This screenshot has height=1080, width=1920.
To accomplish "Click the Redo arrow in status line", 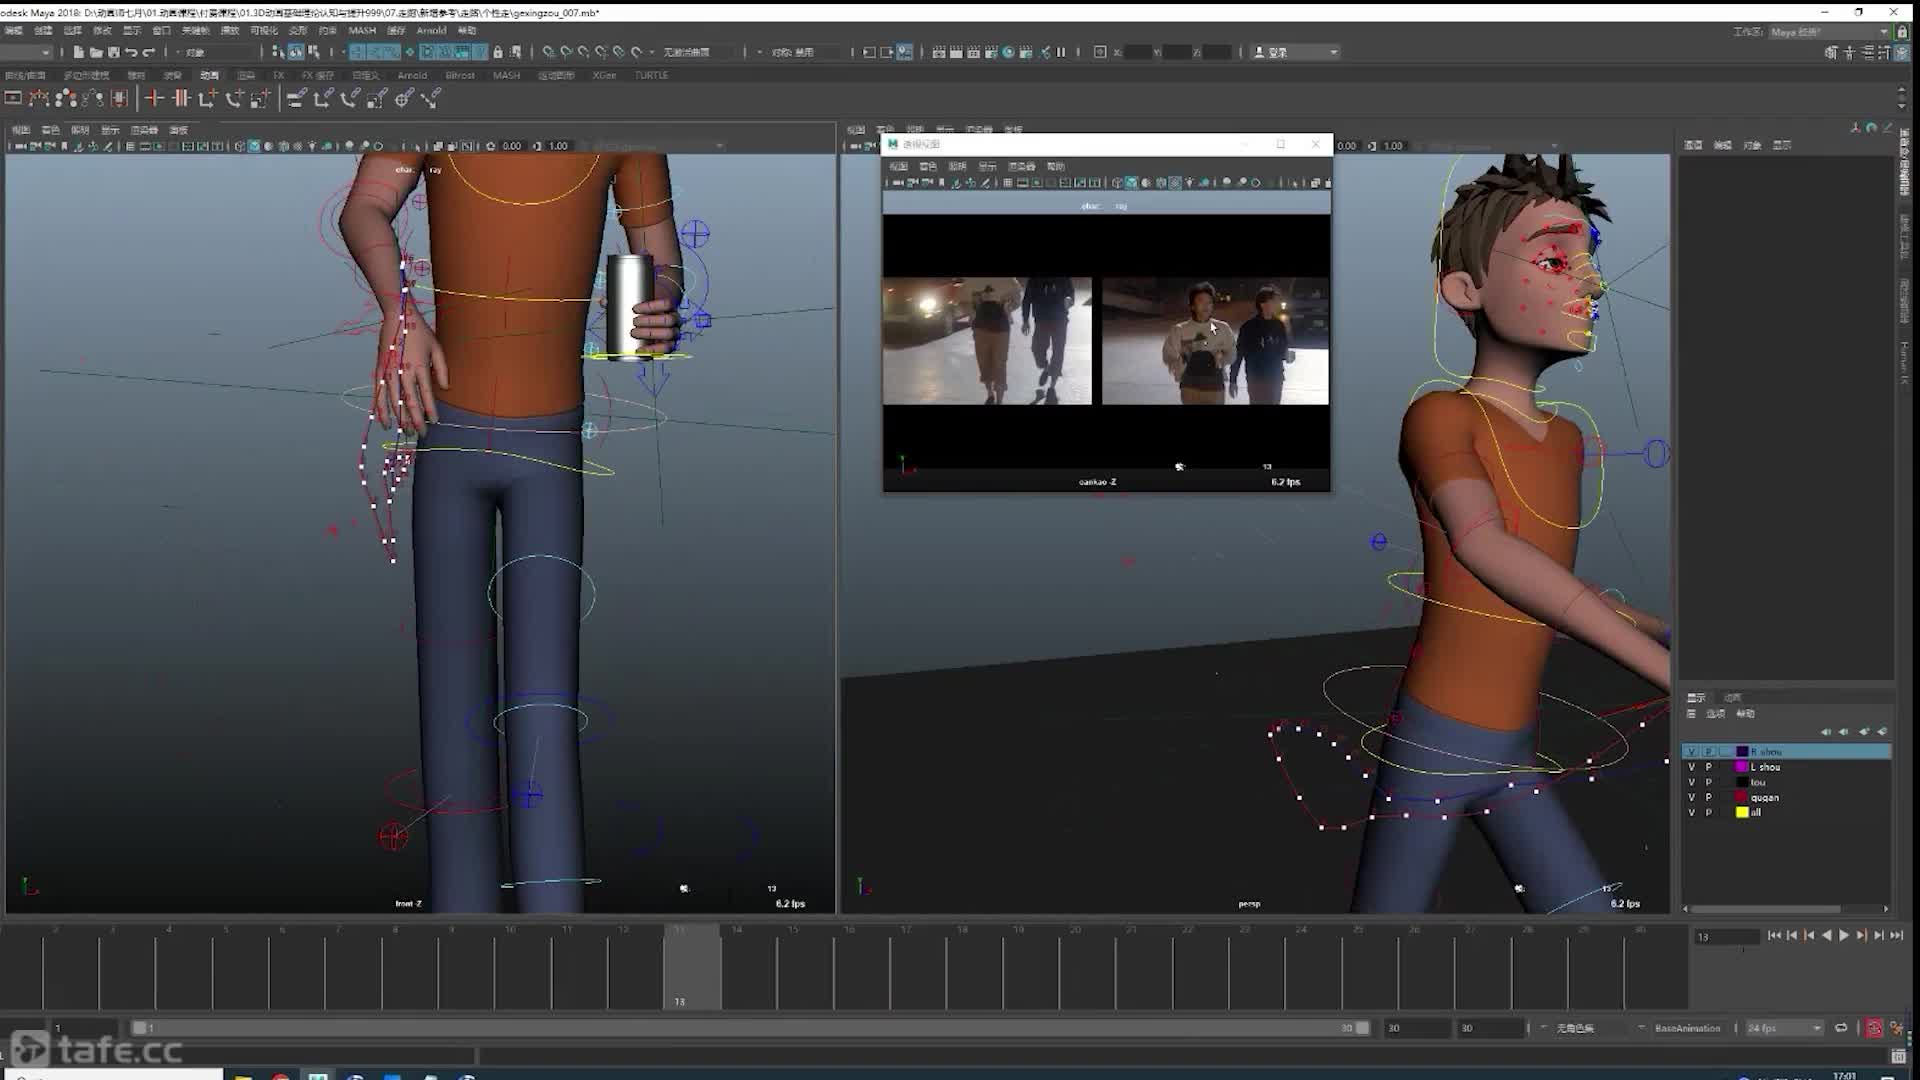I will click(x=149, y=52).
